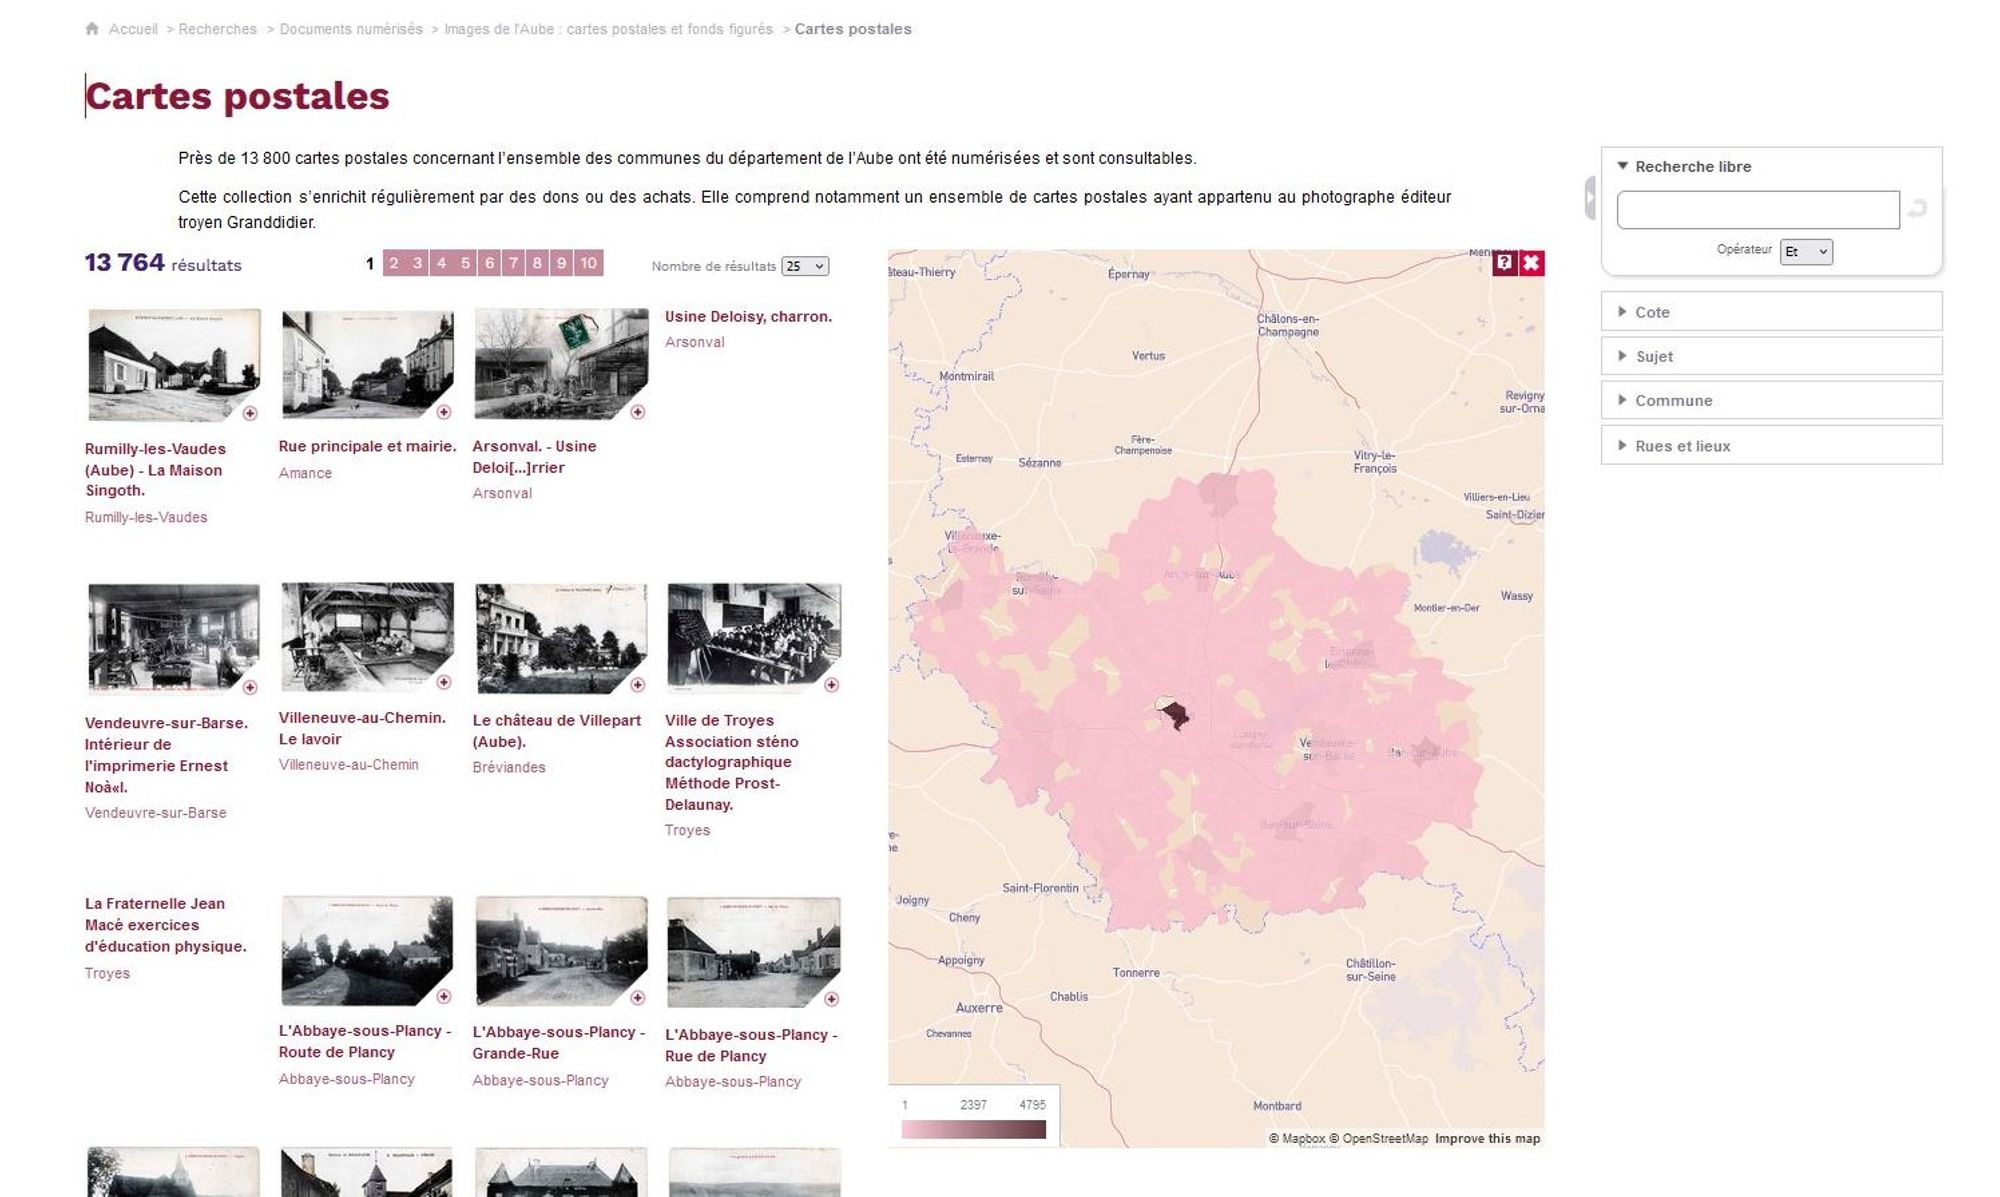This screenshot has width=2000, height=1197.
Task: Open Vendeuvre-sur-Barse imprimerie thumbnail
Action: (174, 638)
